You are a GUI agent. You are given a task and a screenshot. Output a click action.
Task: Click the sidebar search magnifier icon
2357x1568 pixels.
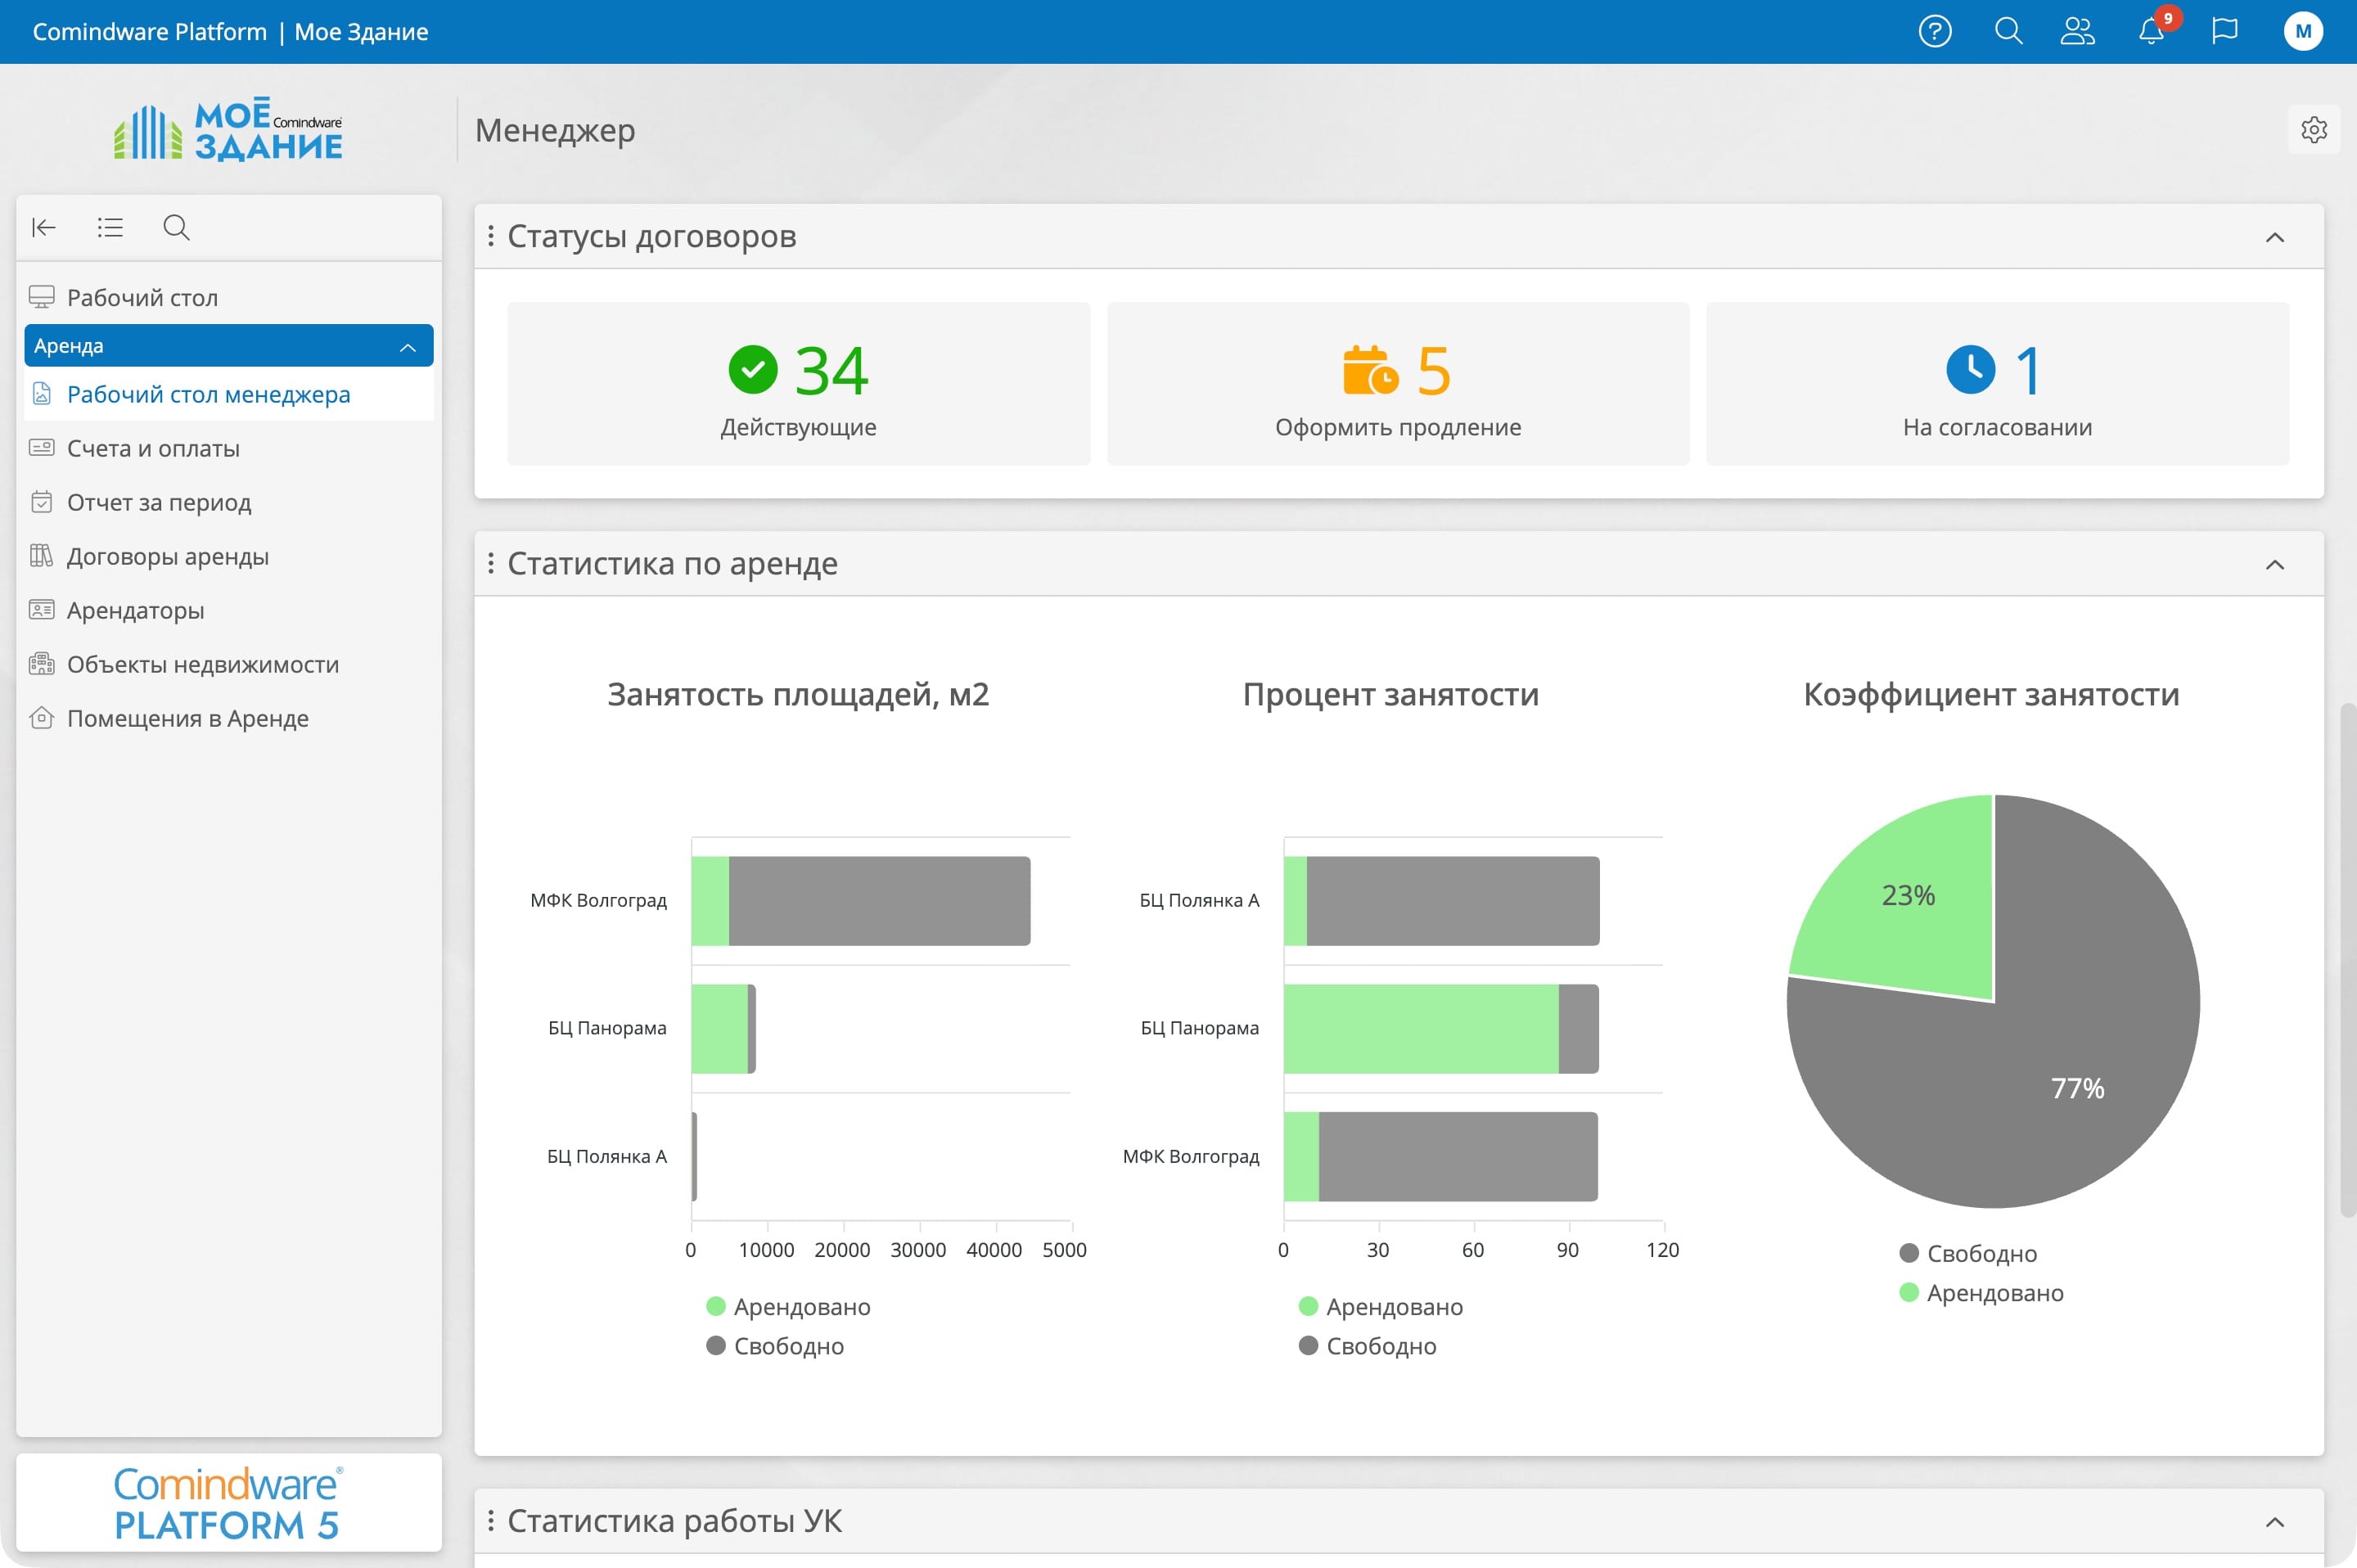(x=176, y=228)
